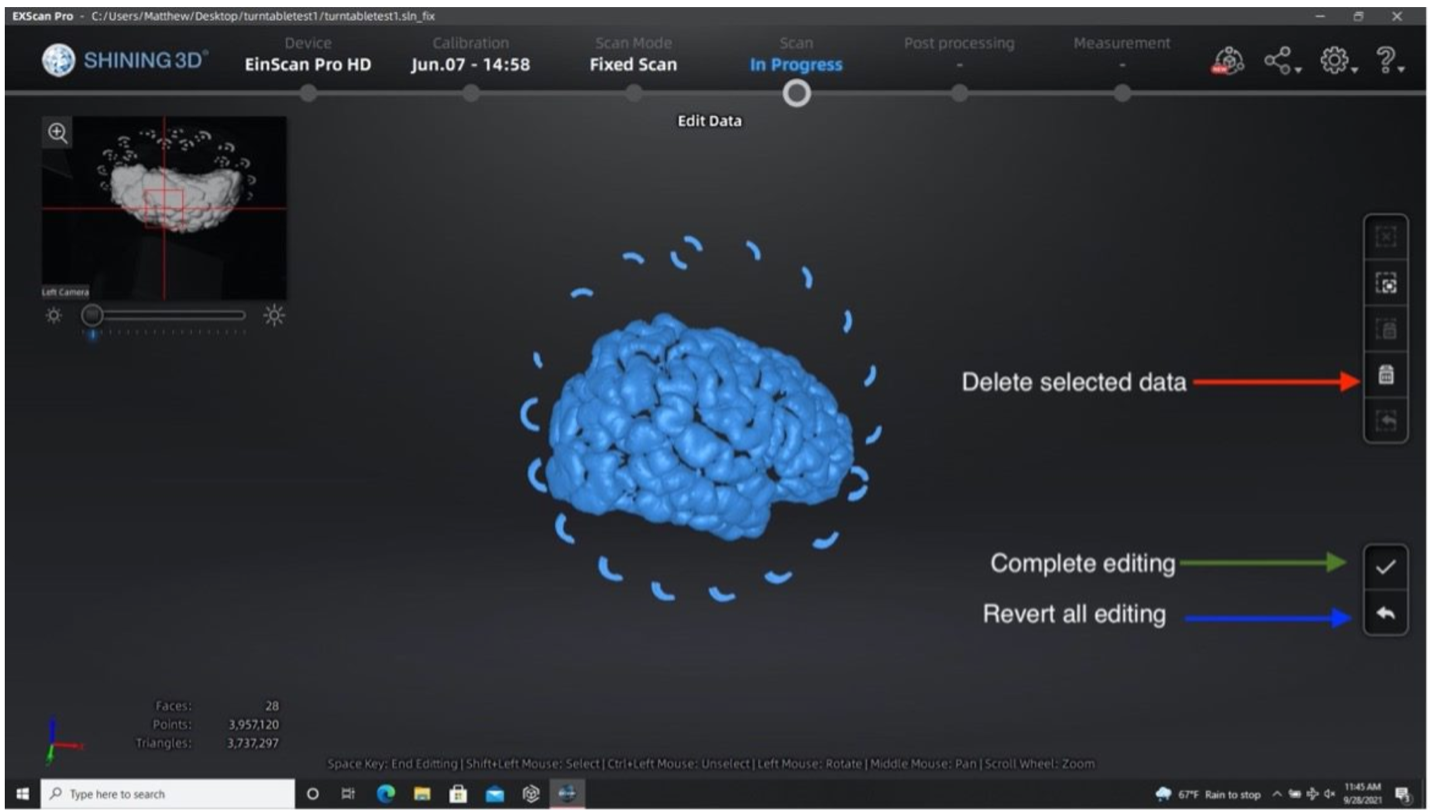This screenshot has width=1430, height=812.
Task: Click the Windows taskbar search box
Action: click(x=168, y=794)
